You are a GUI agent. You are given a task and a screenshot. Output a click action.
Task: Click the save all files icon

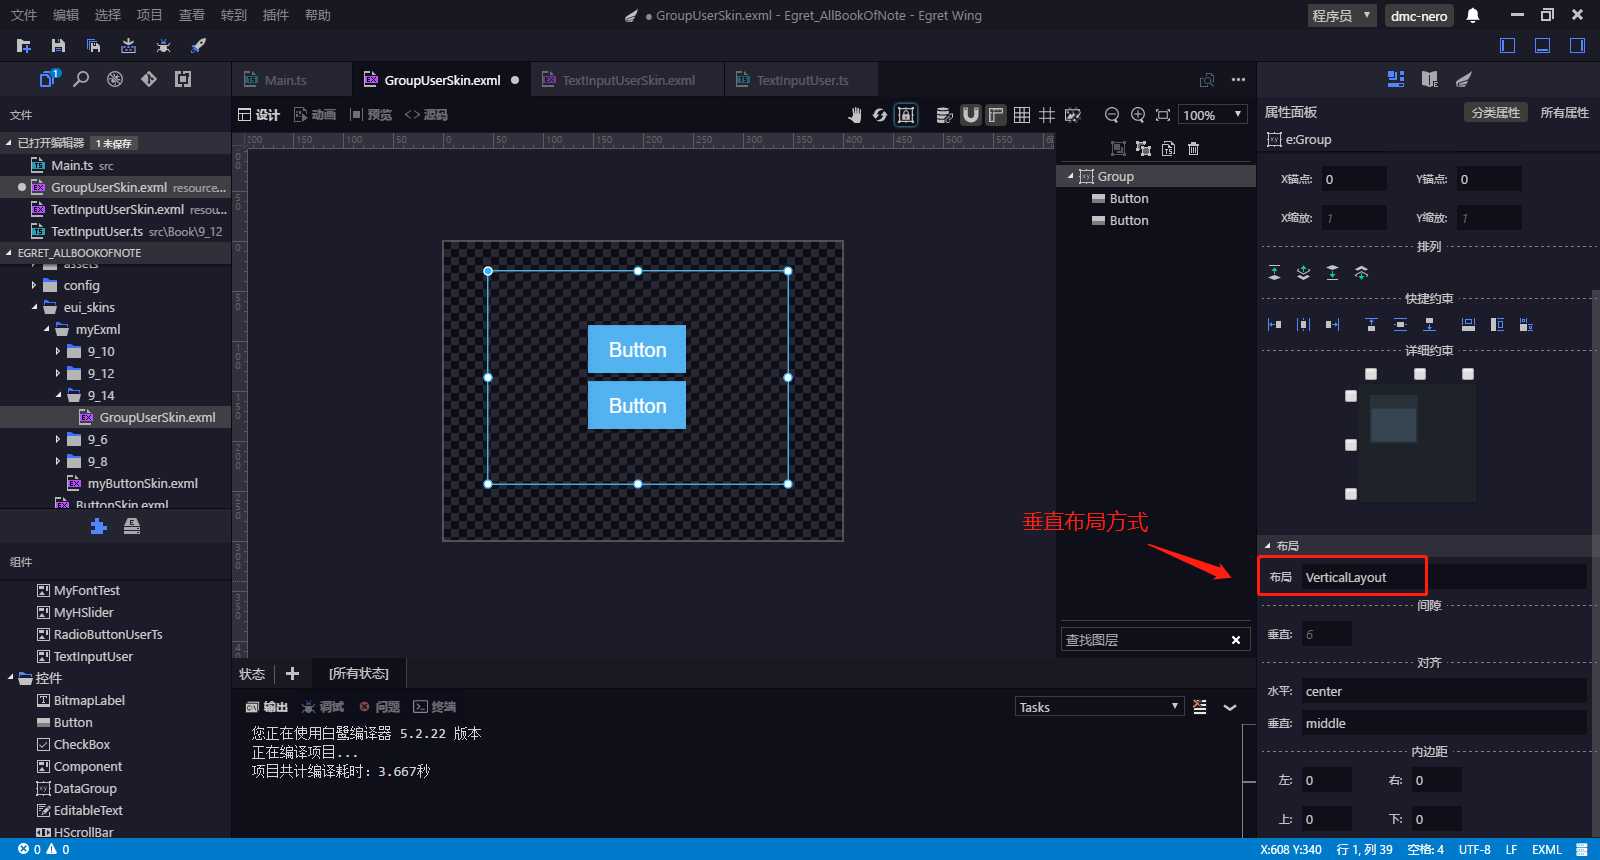93,46
